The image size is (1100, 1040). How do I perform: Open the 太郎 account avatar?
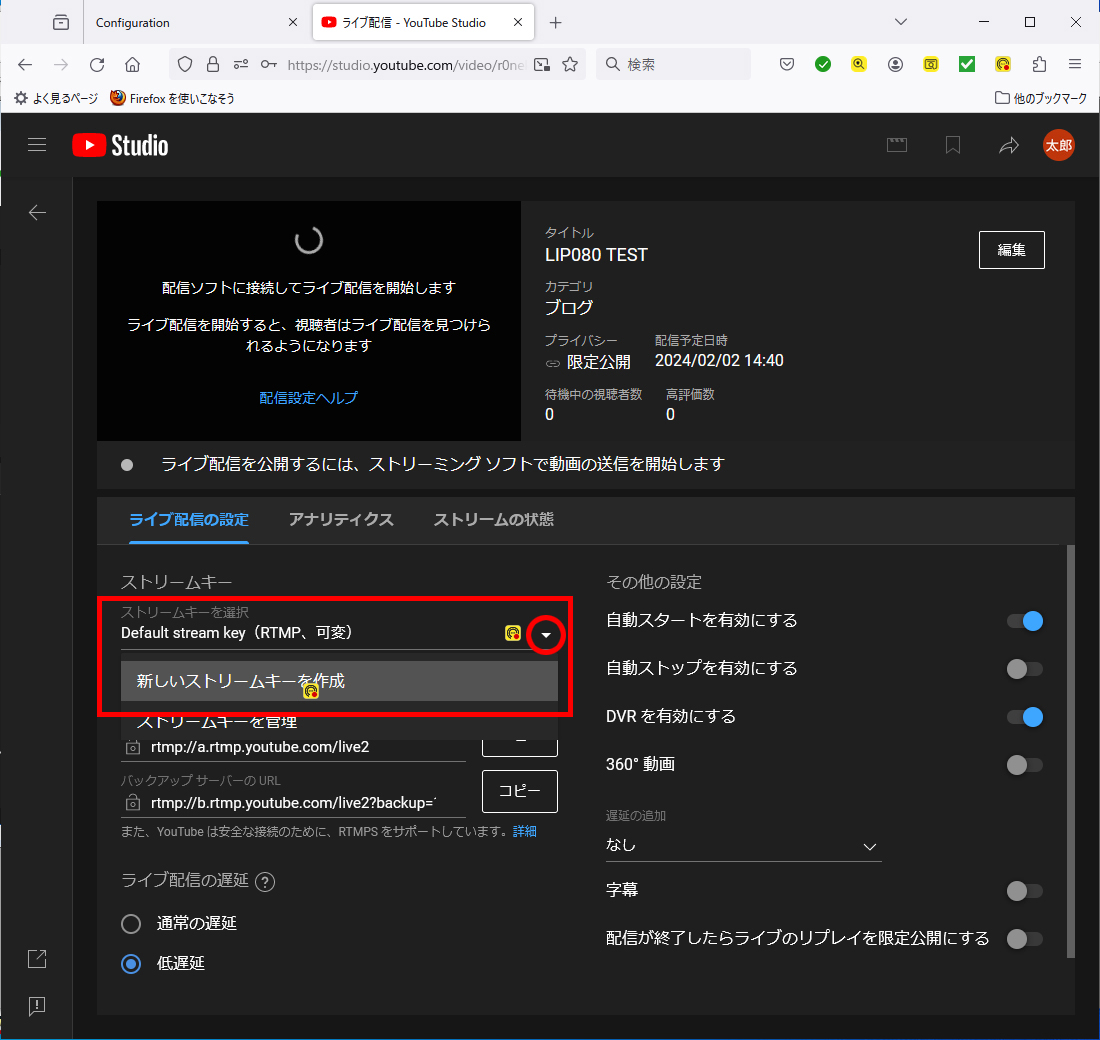coord(1059,145)
